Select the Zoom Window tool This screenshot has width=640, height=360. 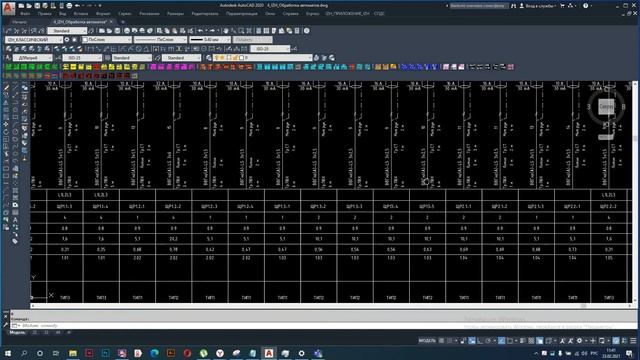point(241,31)
